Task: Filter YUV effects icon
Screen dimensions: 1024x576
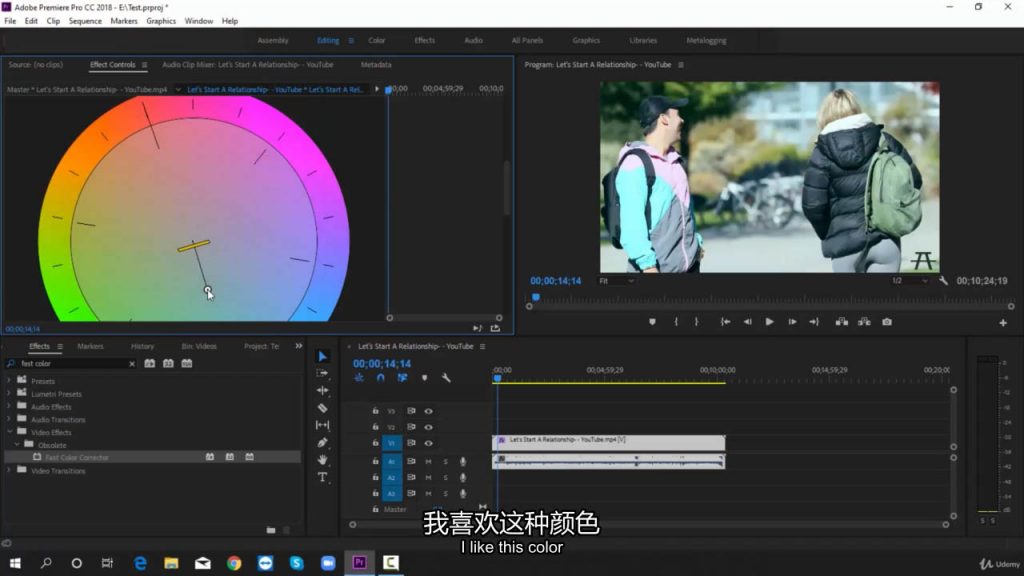Action: [187, 364]
